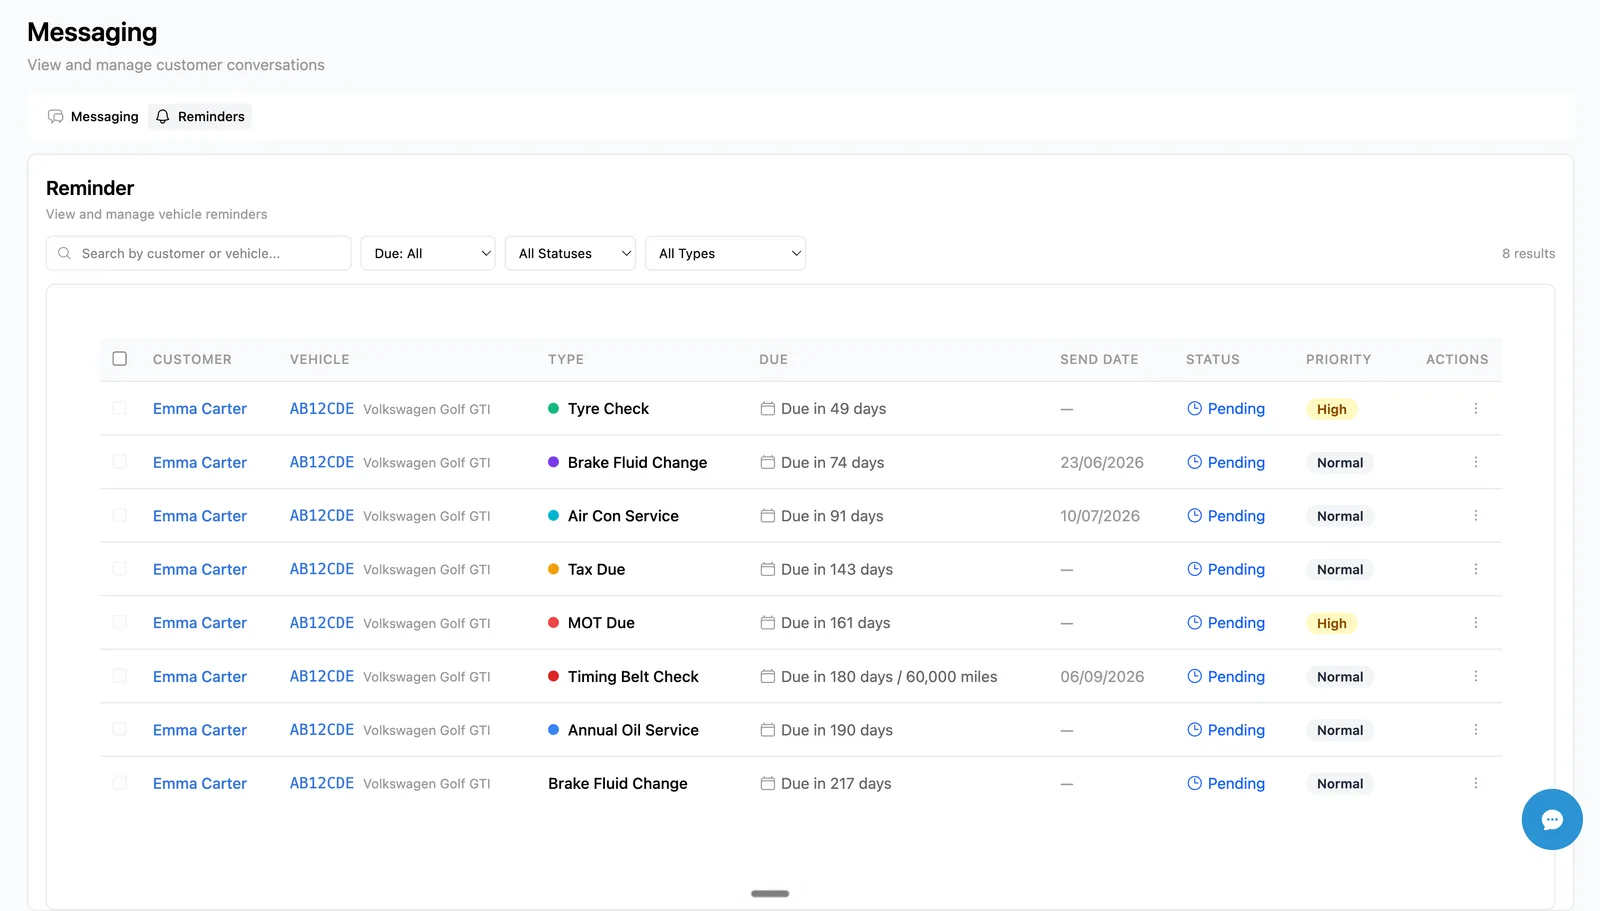Sort by the Customer column header
Viewport: 1600px width, 911px height.
pyautogui.click(x=192, y=360)
